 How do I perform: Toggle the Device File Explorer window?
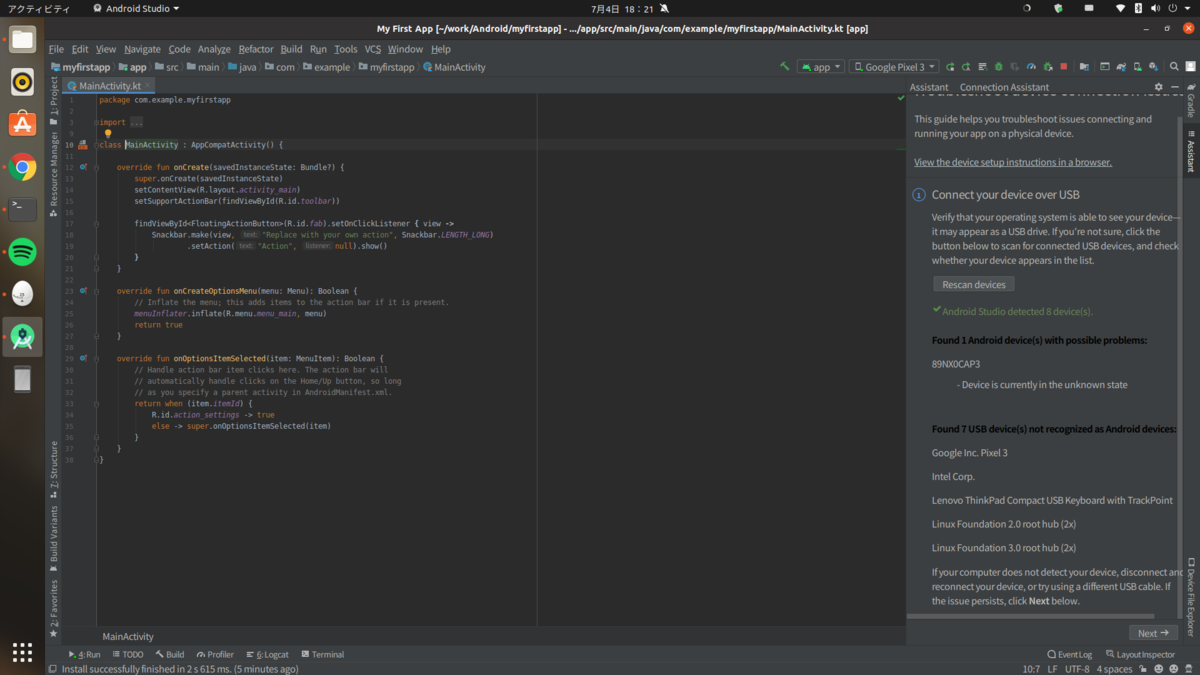1191,597
